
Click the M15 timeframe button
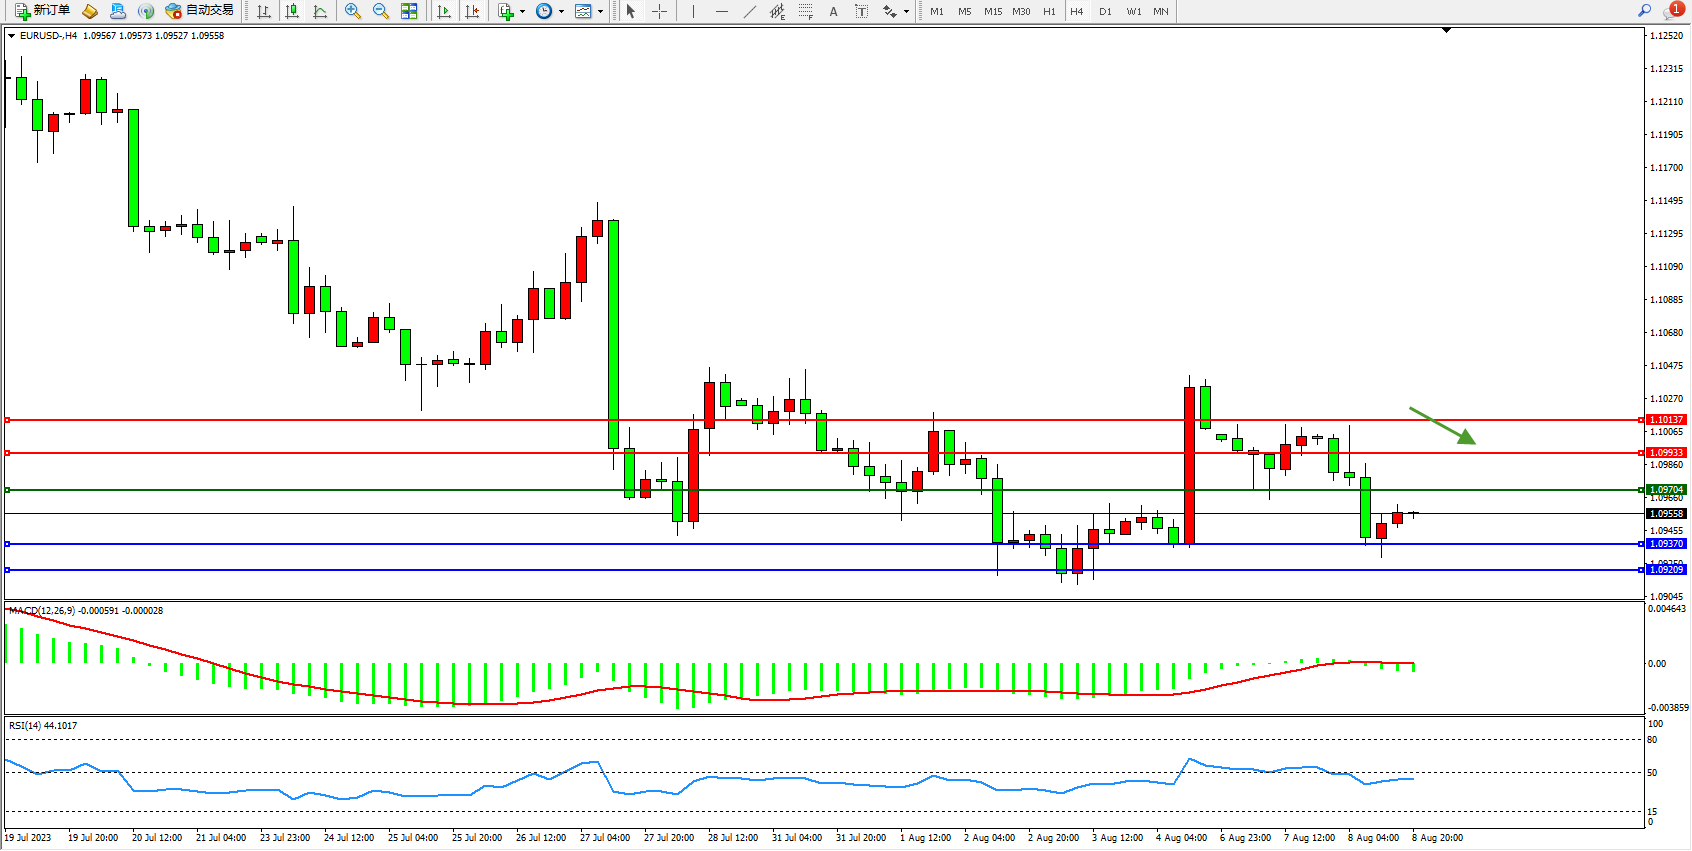pos(992,12)
